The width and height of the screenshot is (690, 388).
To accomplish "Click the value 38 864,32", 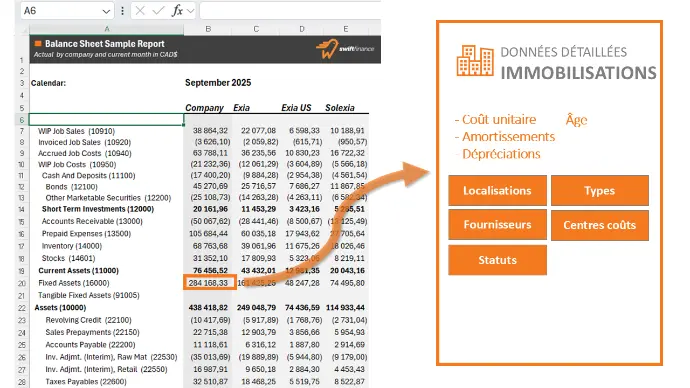I will click(210, 131).
